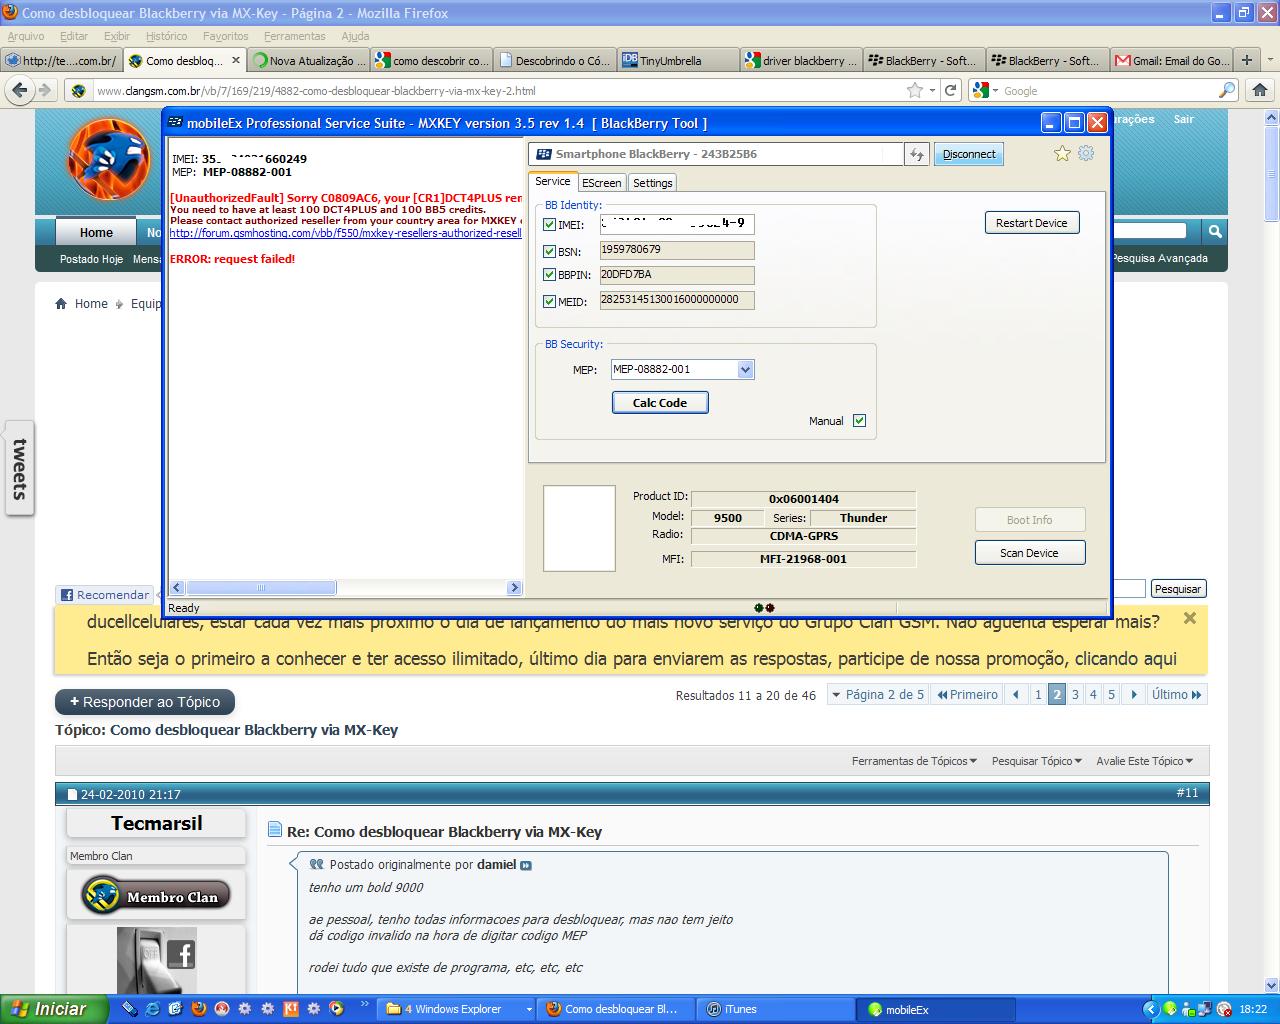Click view post arrow next to damiel
This screenshot has height=1024, width=1280.
(x=526, y=865)
